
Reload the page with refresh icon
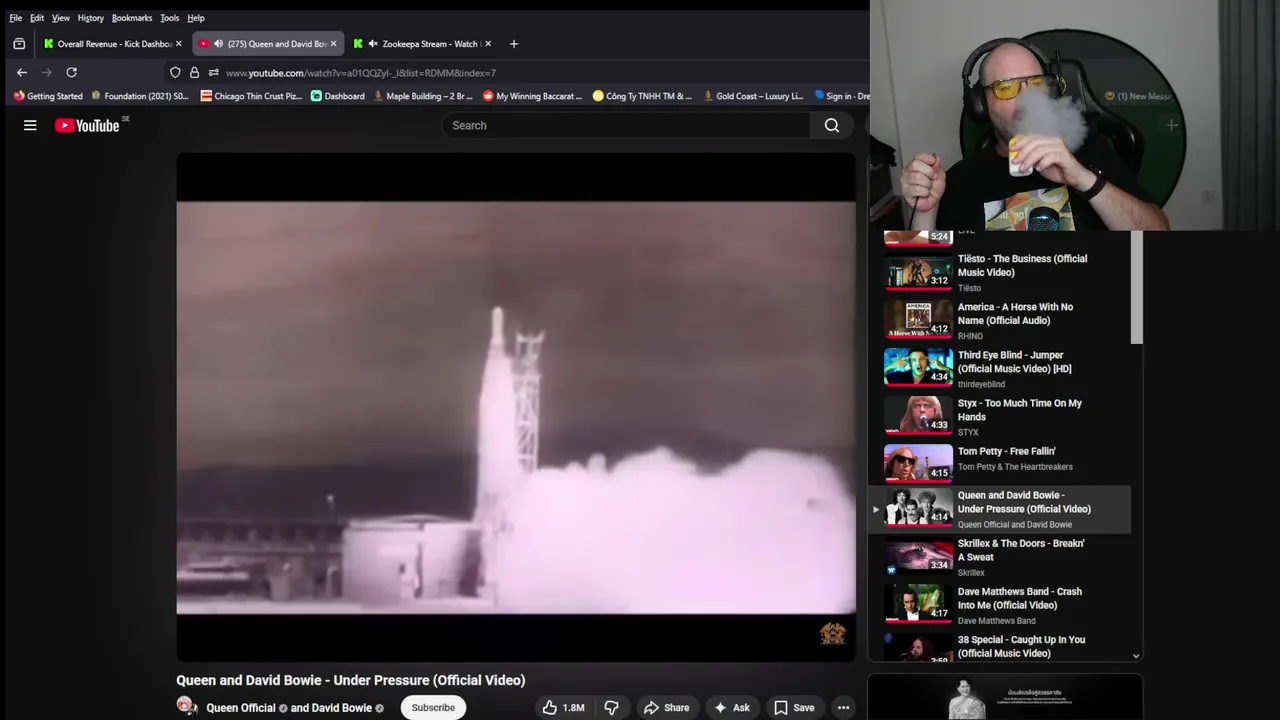71,72
